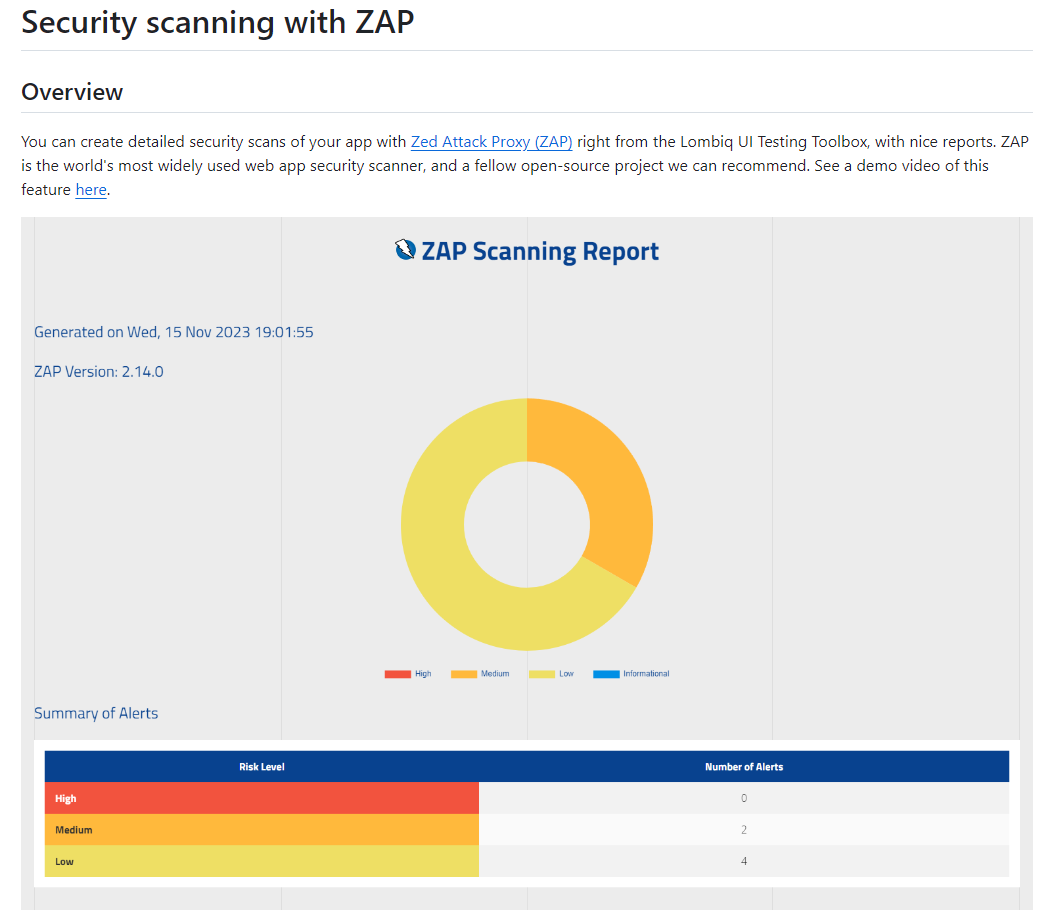Toggle the Low legend swatch
Image resolution: width=1058 pixels, height=910 pixels.
coord(542,674)
